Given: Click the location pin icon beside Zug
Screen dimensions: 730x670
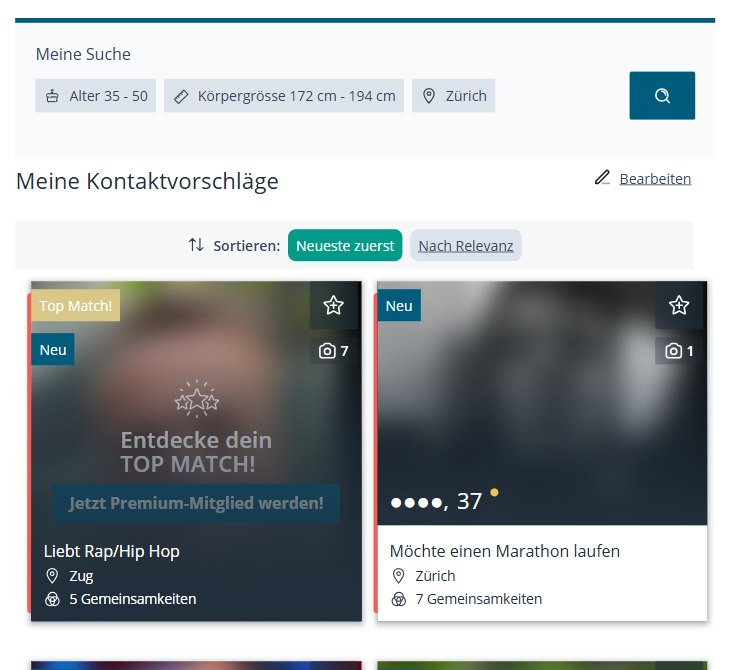Looking at the screenshot, I should [x=52, y=576].
